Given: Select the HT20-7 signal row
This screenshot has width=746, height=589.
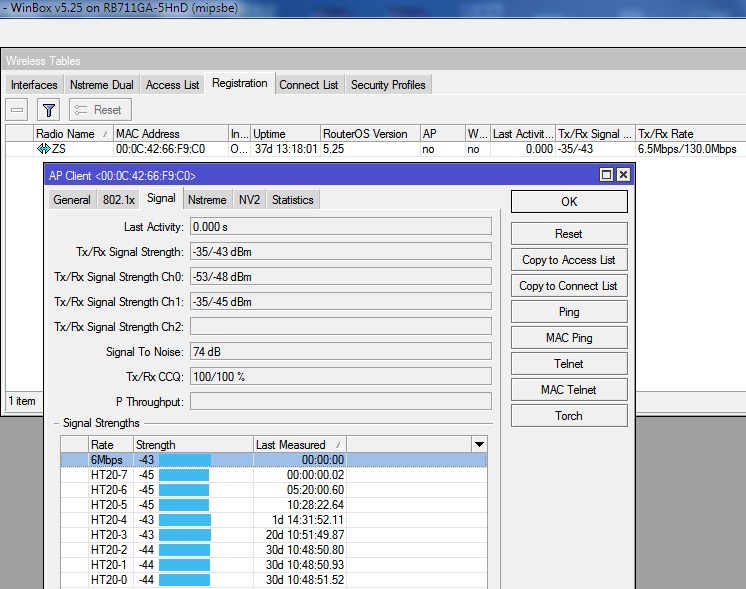Looking at the screenshot, I should [x=274, y=475].
